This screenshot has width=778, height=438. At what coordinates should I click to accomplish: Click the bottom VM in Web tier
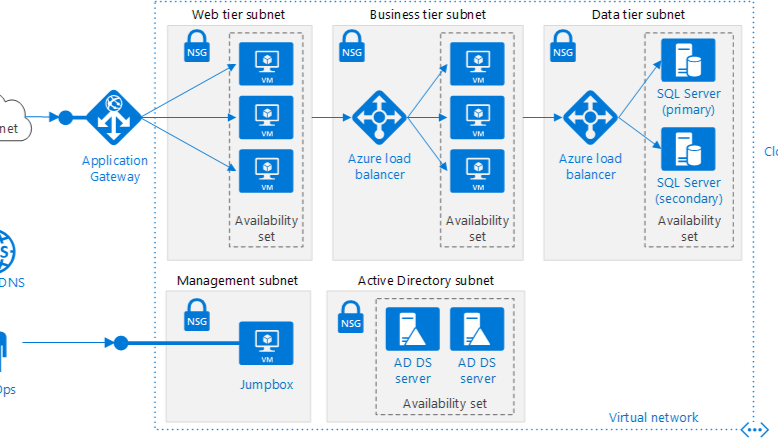click(266, 171)
